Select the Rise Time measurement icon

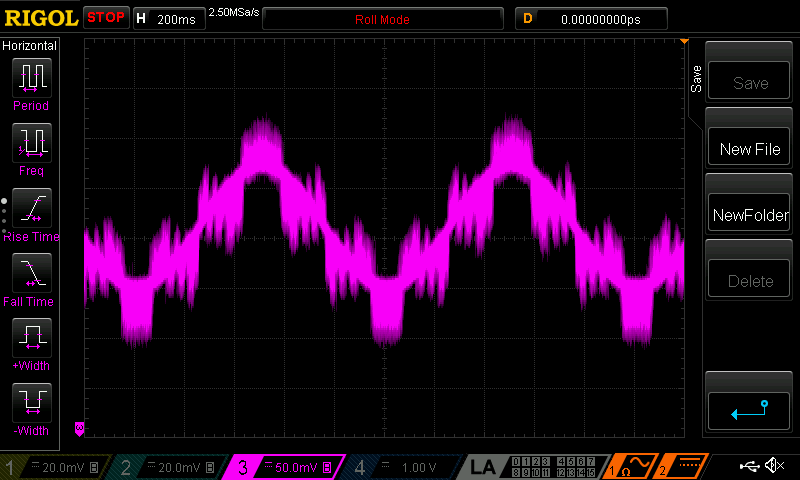click(x=32, y=208)
